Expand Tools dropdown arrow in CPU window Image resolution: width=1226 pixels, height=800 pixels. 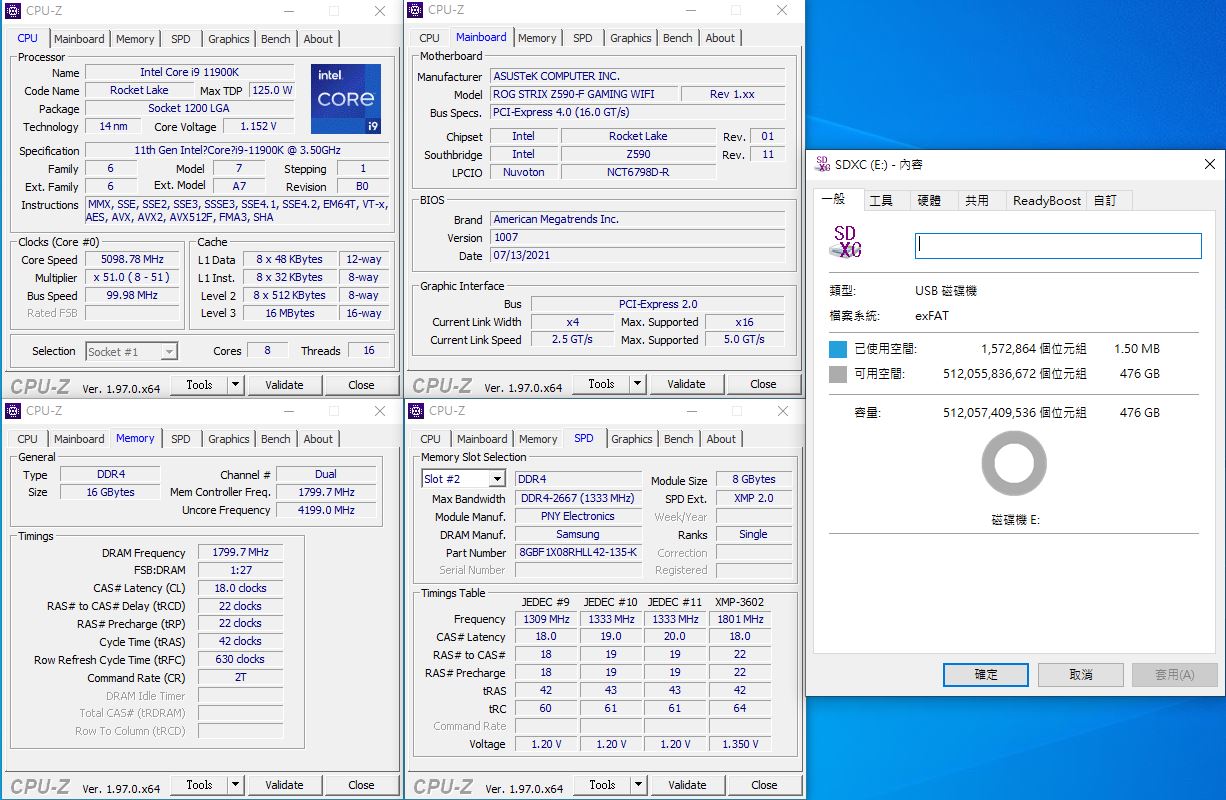236,385
